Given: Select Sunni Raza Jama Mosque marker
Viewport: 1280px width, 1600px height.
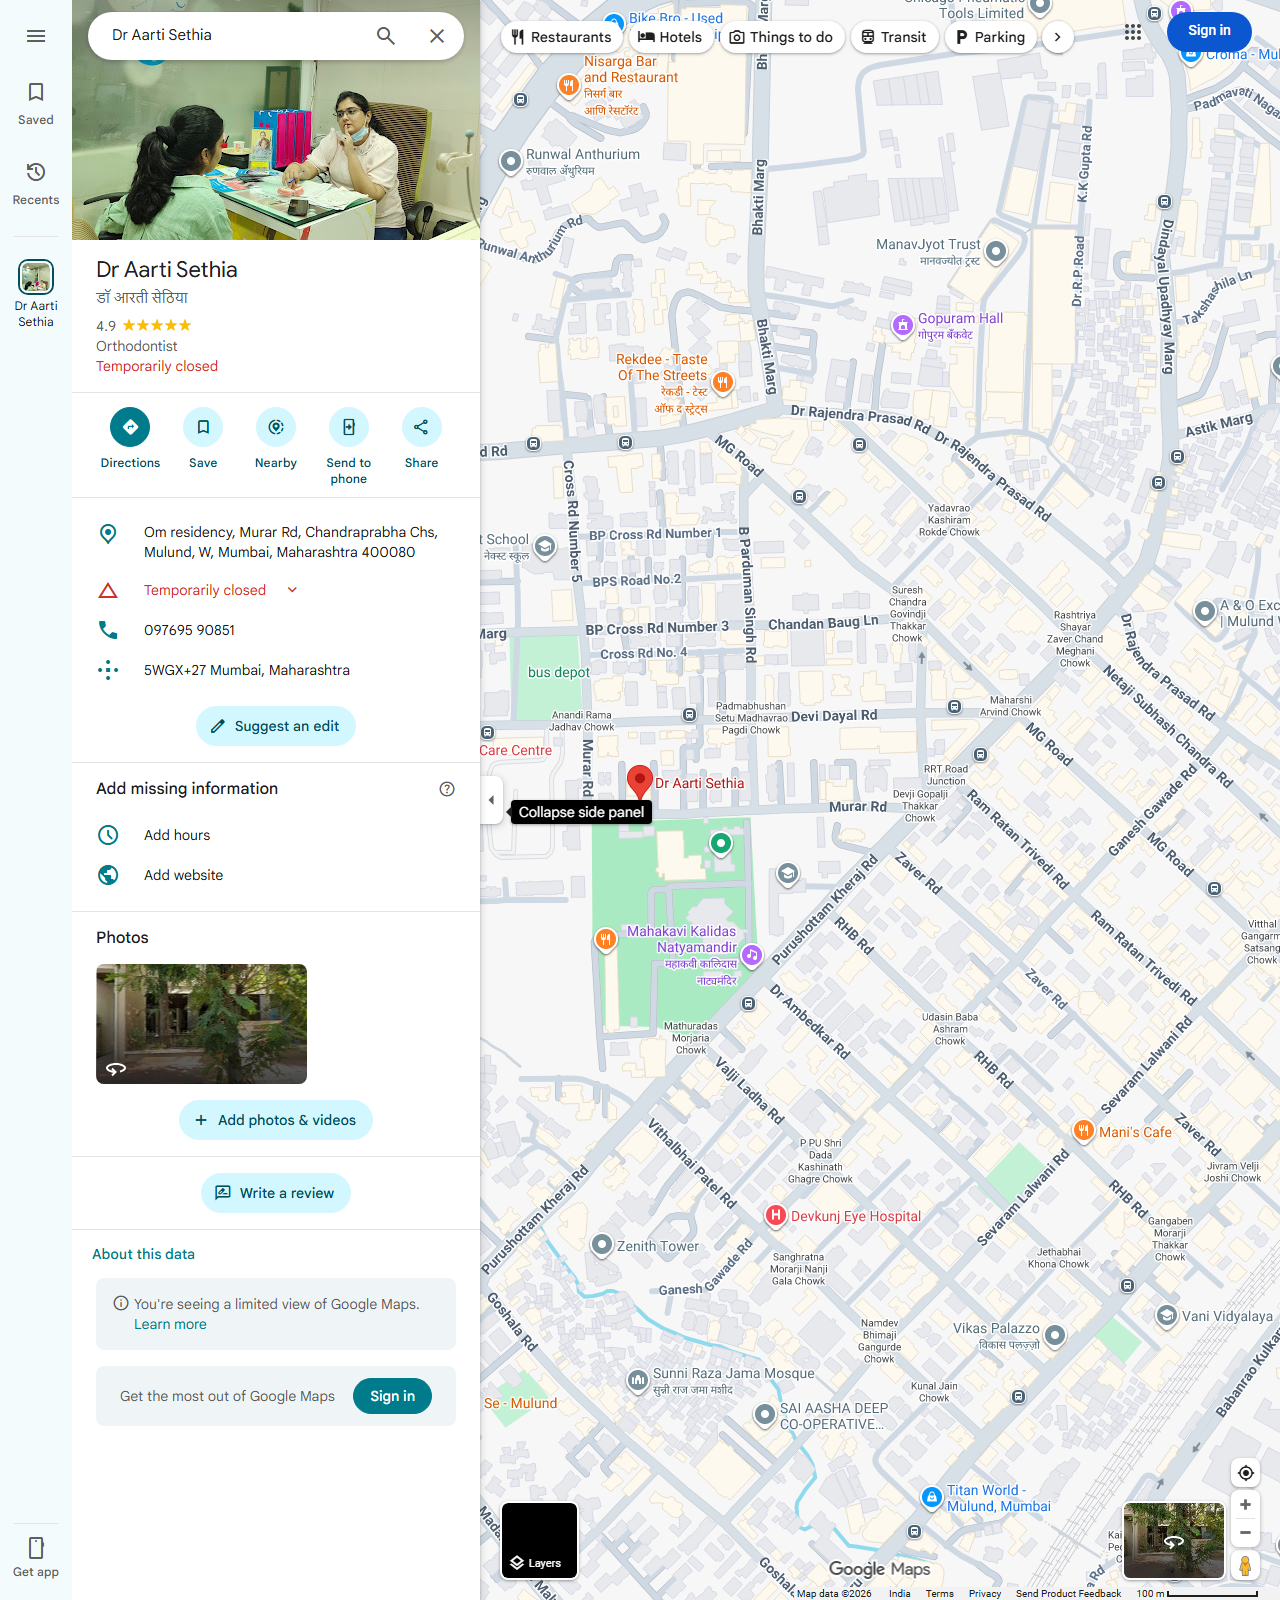Looking at the screenshot, I should (x=638, y=1381).
